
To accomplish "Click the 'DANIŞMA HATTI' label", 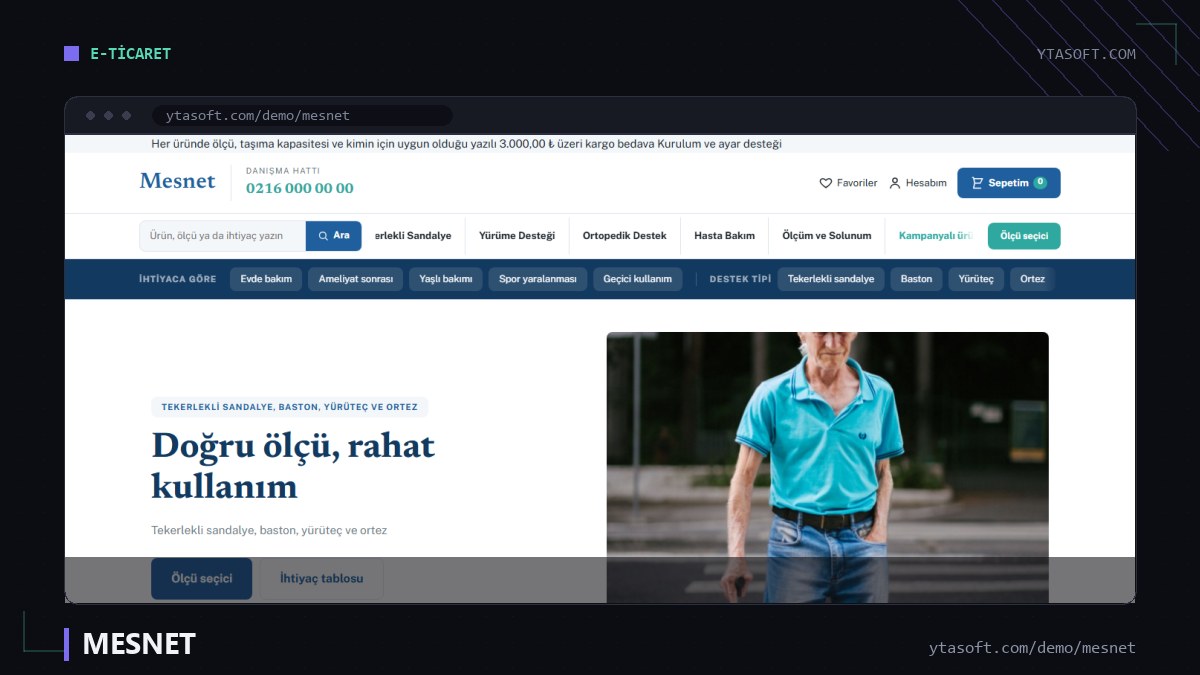I will pyautogui.click(x=283, y=171).
